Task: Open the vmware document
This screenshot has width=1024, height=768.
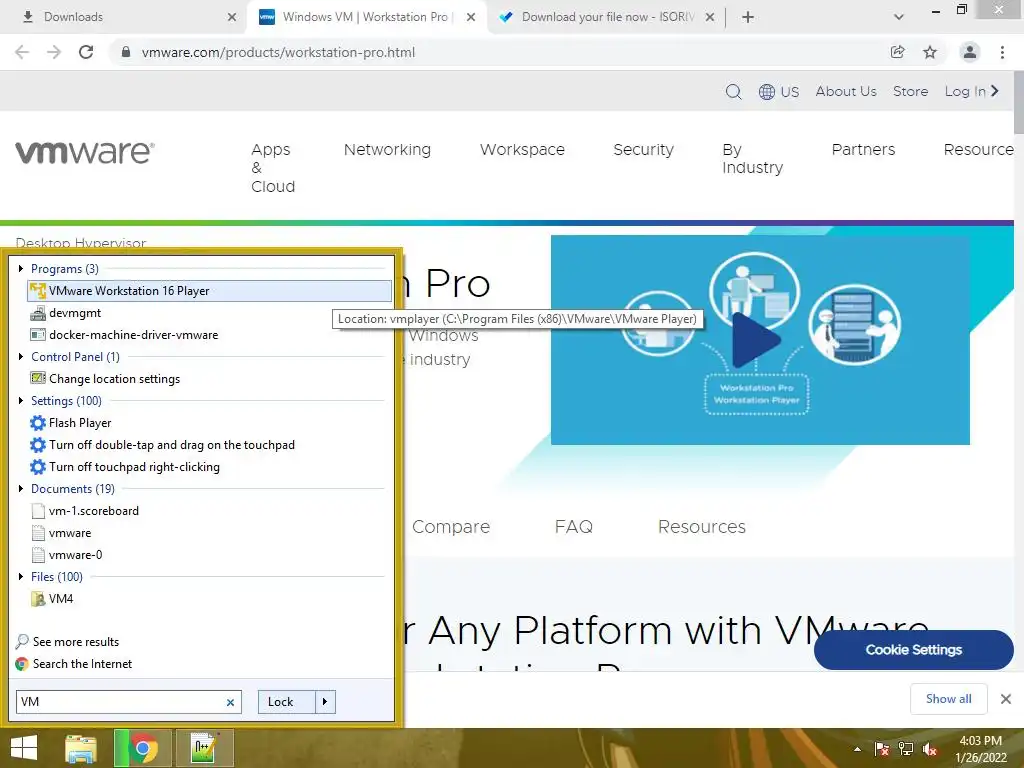Action: click(x=70, y=533)
